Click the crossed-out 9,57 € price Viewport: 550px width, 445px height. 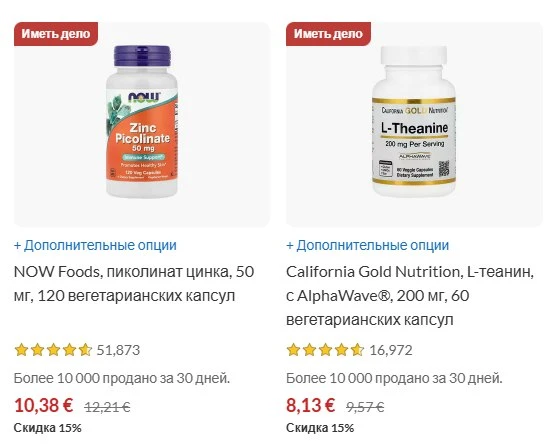pos(365,407)
